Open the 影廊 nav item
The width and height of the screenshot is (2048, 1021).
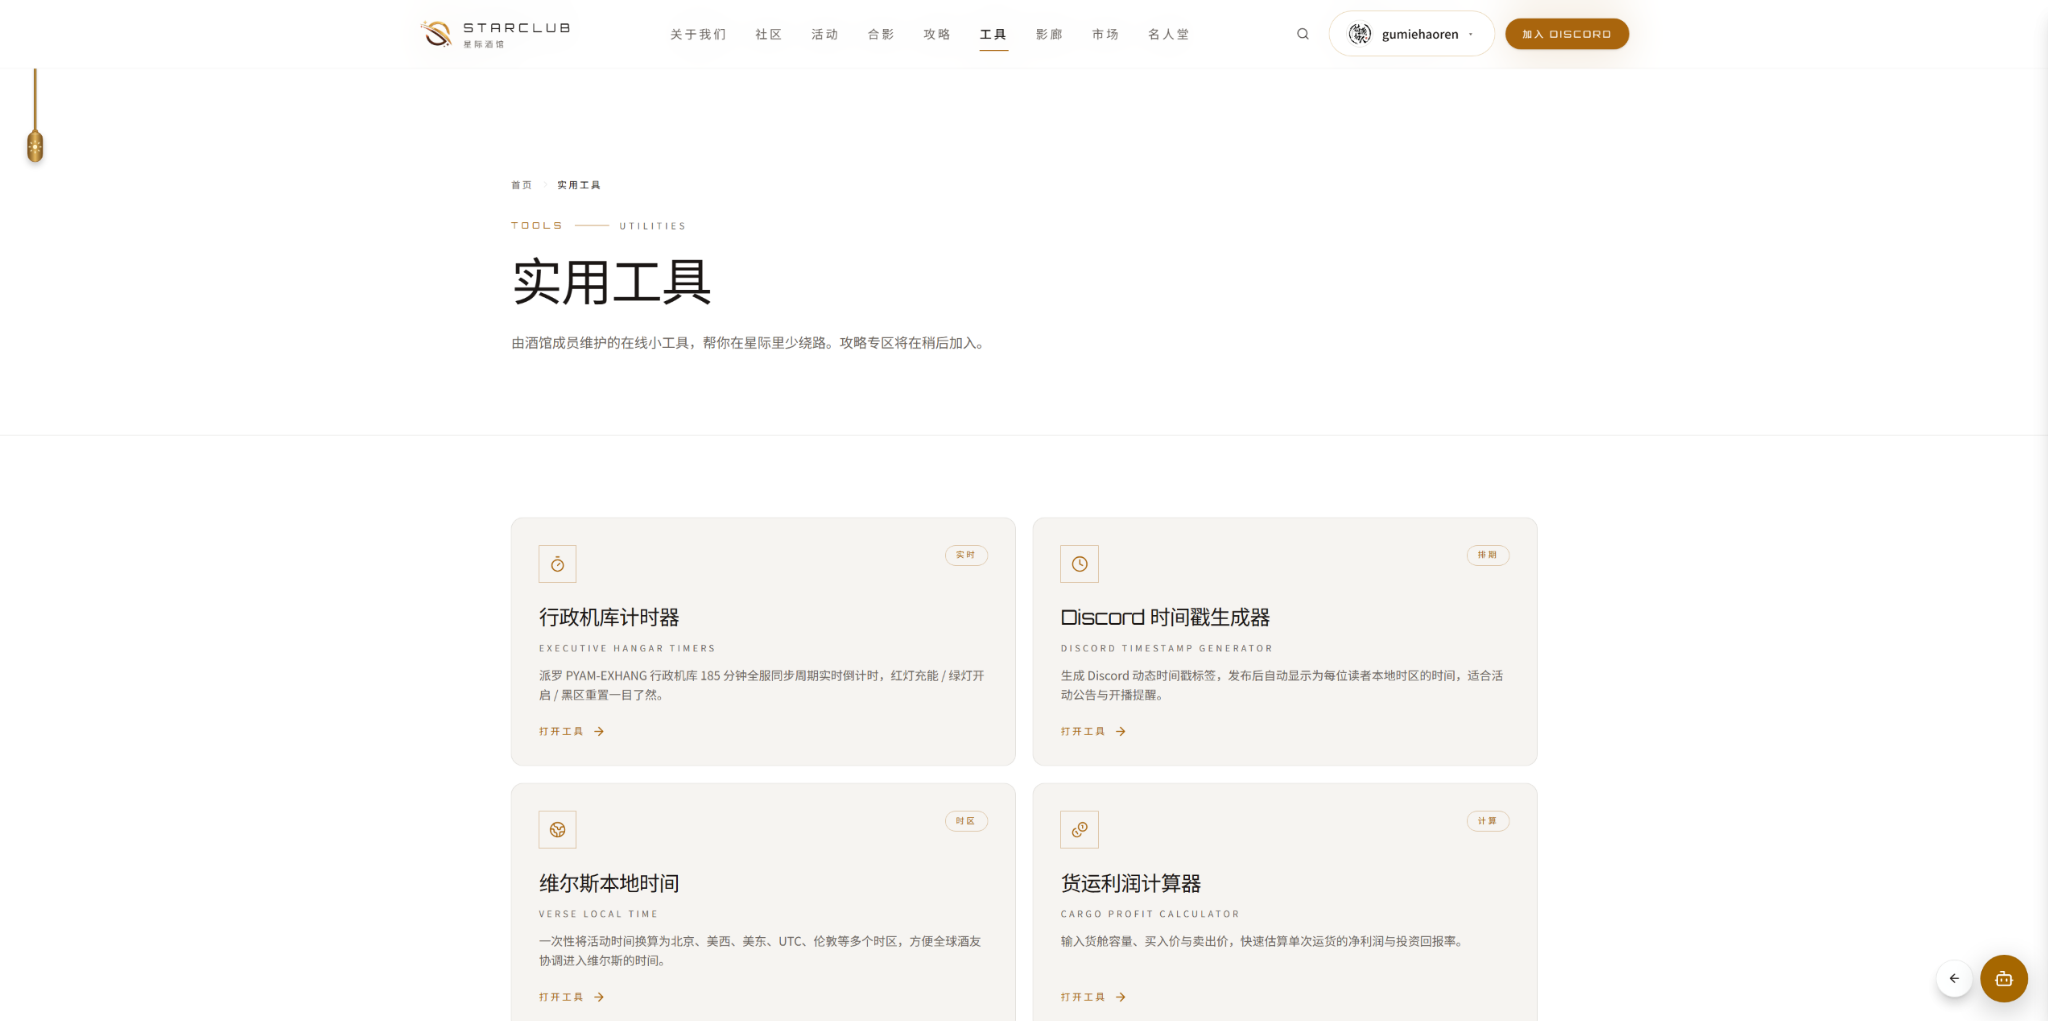1049,34
